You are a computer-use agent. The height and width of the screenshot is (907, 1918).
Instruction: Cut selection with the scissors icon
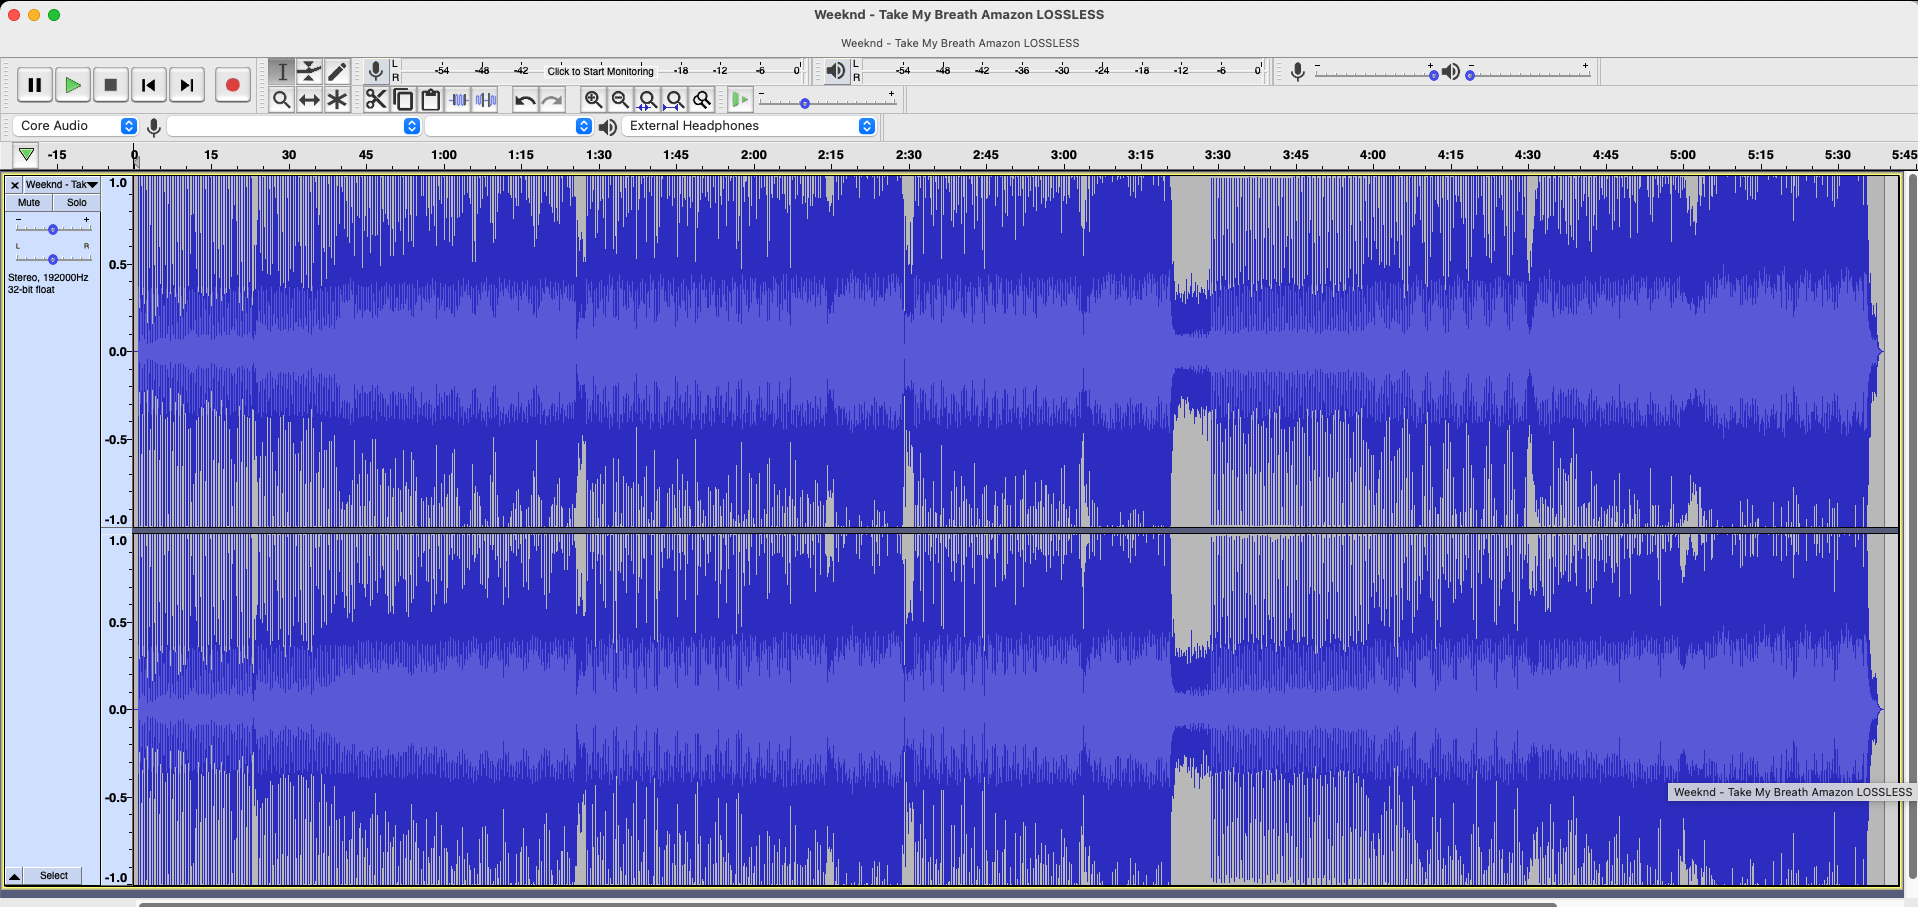[x=376, y=99]
